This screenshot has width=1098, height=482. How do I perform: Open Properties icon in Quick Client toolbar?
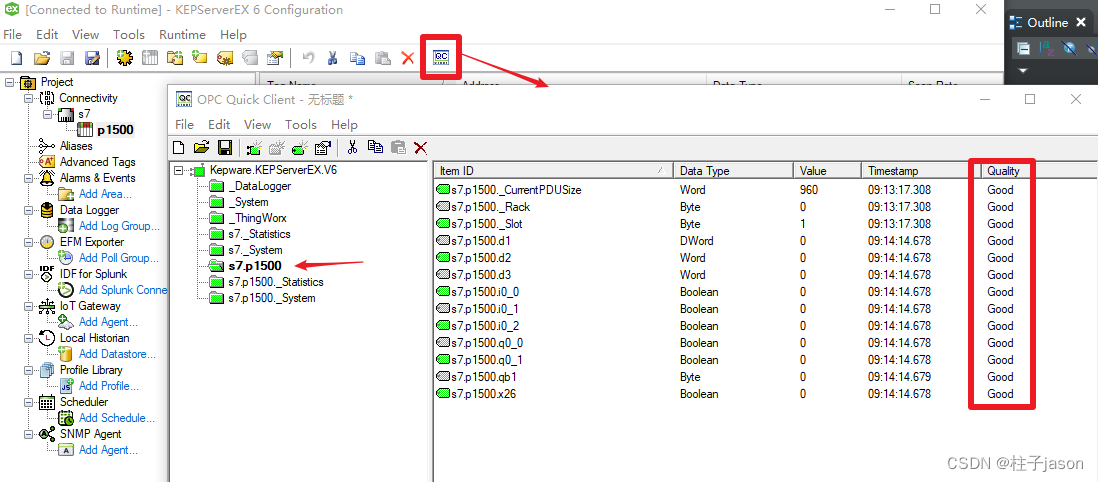tap(323, 147)
